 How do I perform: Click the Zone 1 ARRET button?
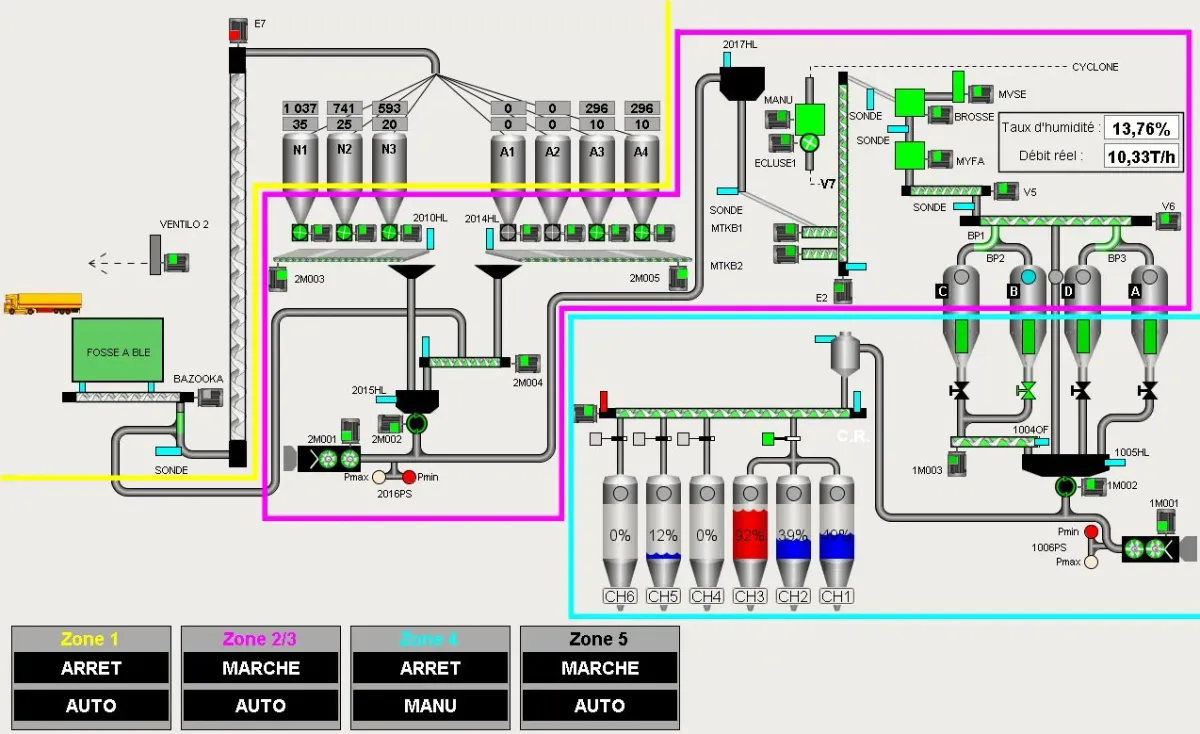tap(91, 668)
